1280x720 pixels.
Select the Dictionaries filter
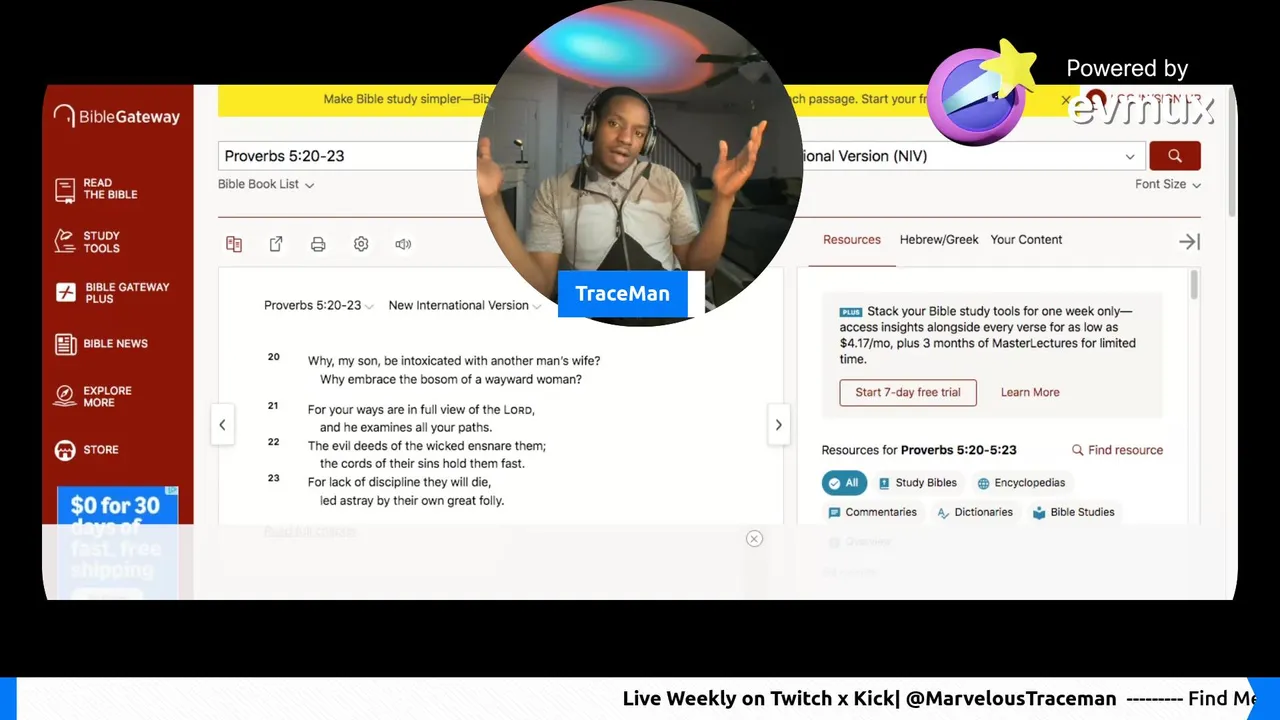point(976,512)
